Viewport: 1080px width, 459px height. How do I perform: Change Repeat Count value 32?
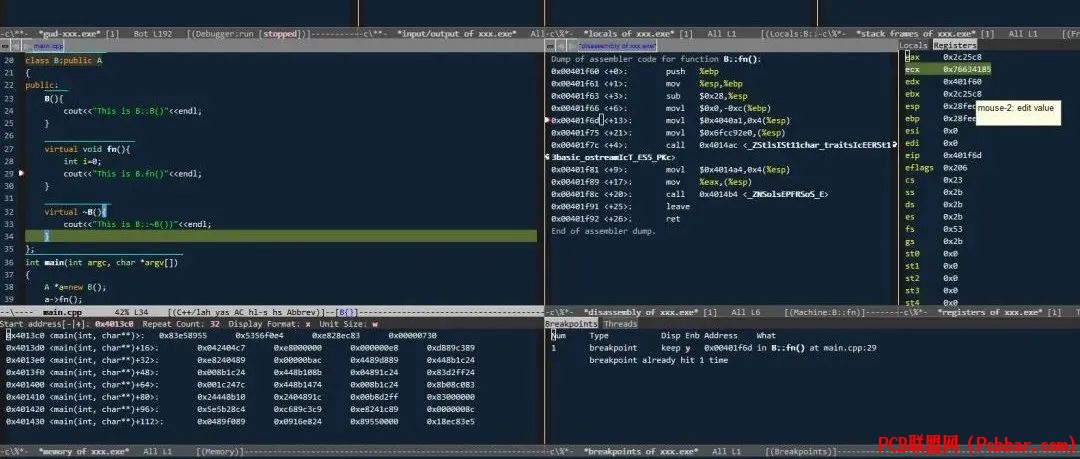point(215,324)
